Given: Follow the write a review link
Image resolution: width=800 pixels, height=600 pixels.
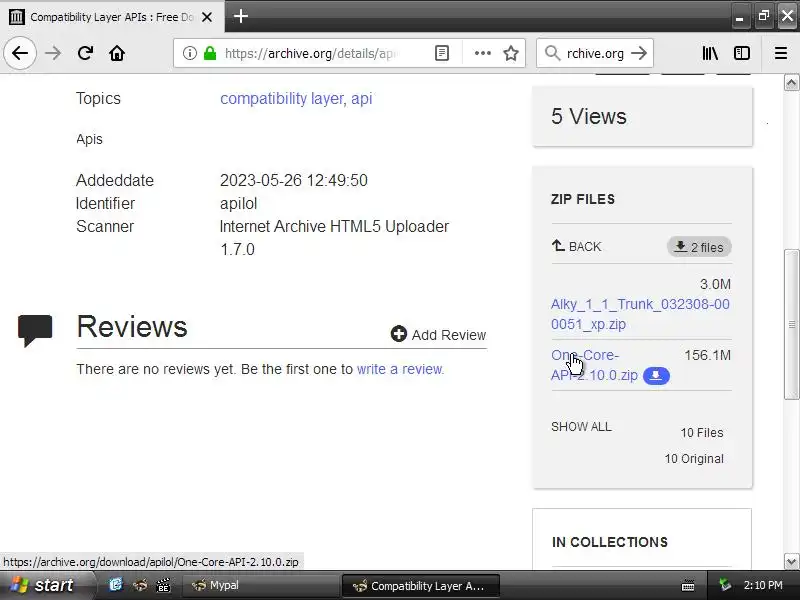Looking at the screenshot, I should point(401,369).
